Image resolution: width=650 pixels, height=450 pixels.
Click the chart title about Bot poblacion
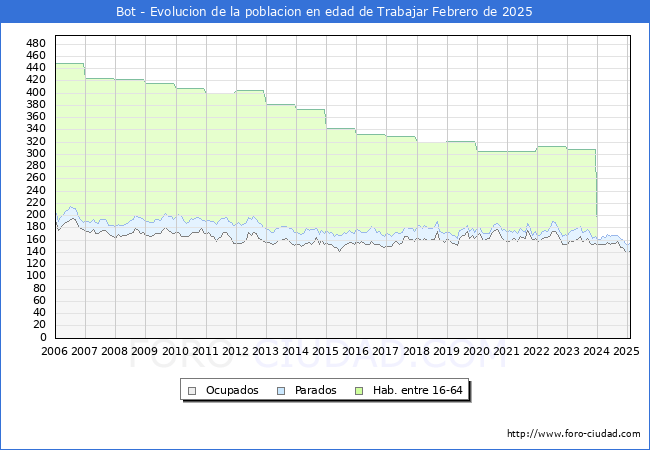324,12
